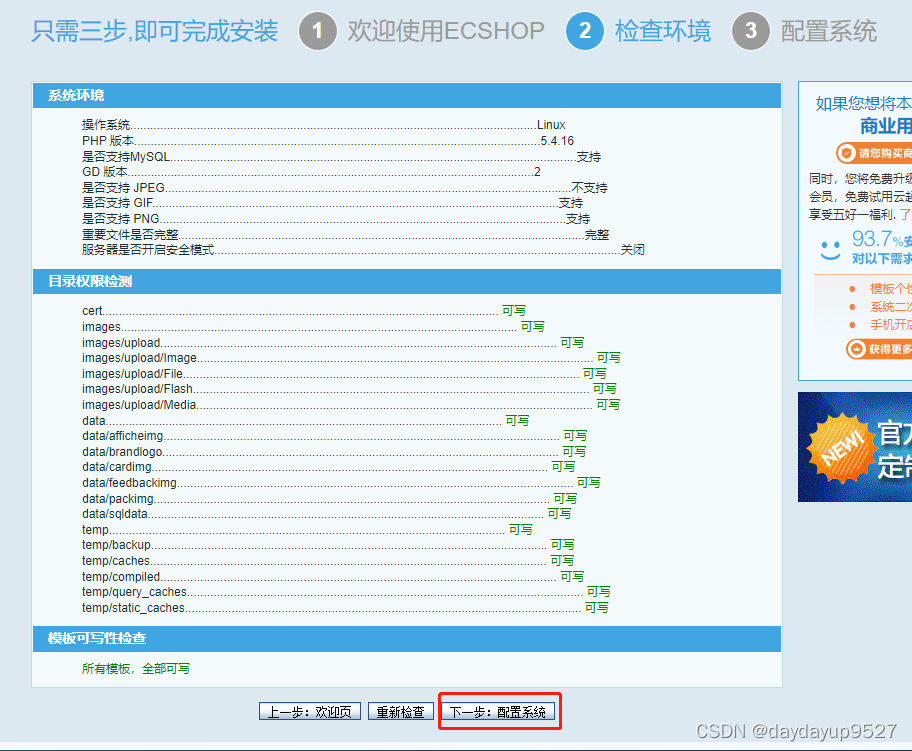Select step 1 circle icon
Viewport: 912px width, 751px height.
coord(318,31)
